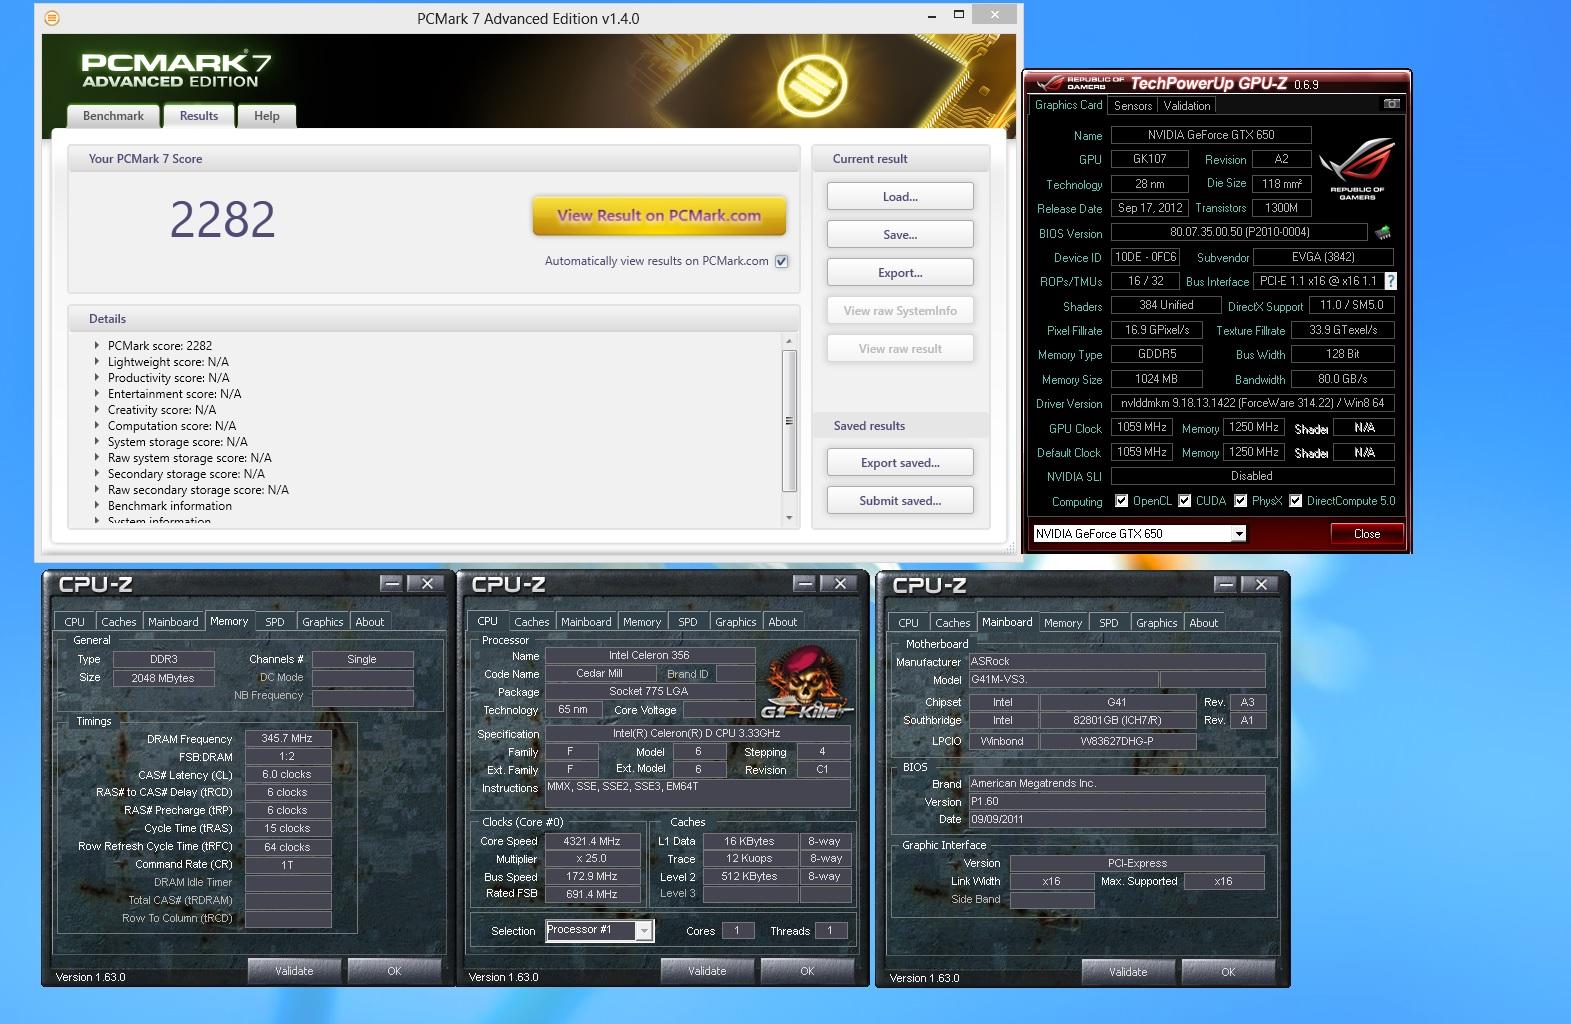The width and height of the screenshot is (1571, 1024).
Task: Click the ROG logo in GPU-Z
Action: pos(1357,167)
